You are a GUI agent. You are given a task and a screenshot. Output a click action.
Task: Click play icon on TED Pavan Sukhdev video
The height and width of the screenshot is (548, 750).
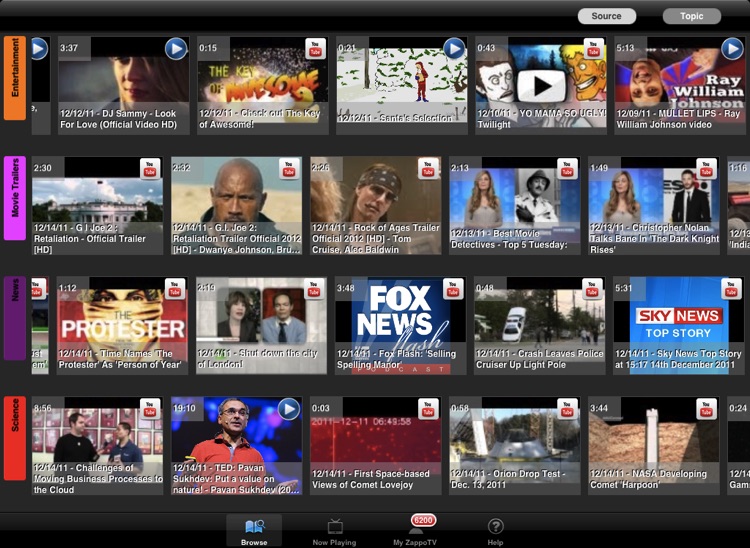tap(289, 409)
